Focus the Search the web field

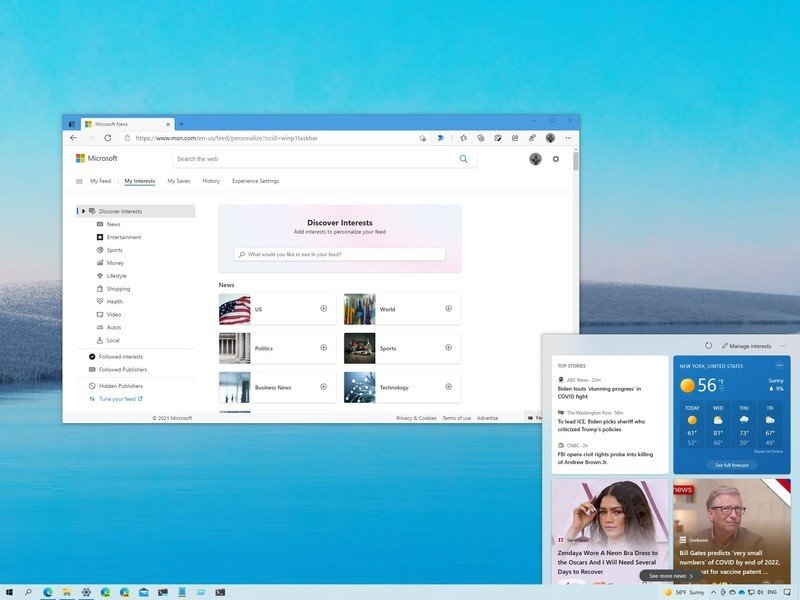pyautogui.click(x=325, y=159)
